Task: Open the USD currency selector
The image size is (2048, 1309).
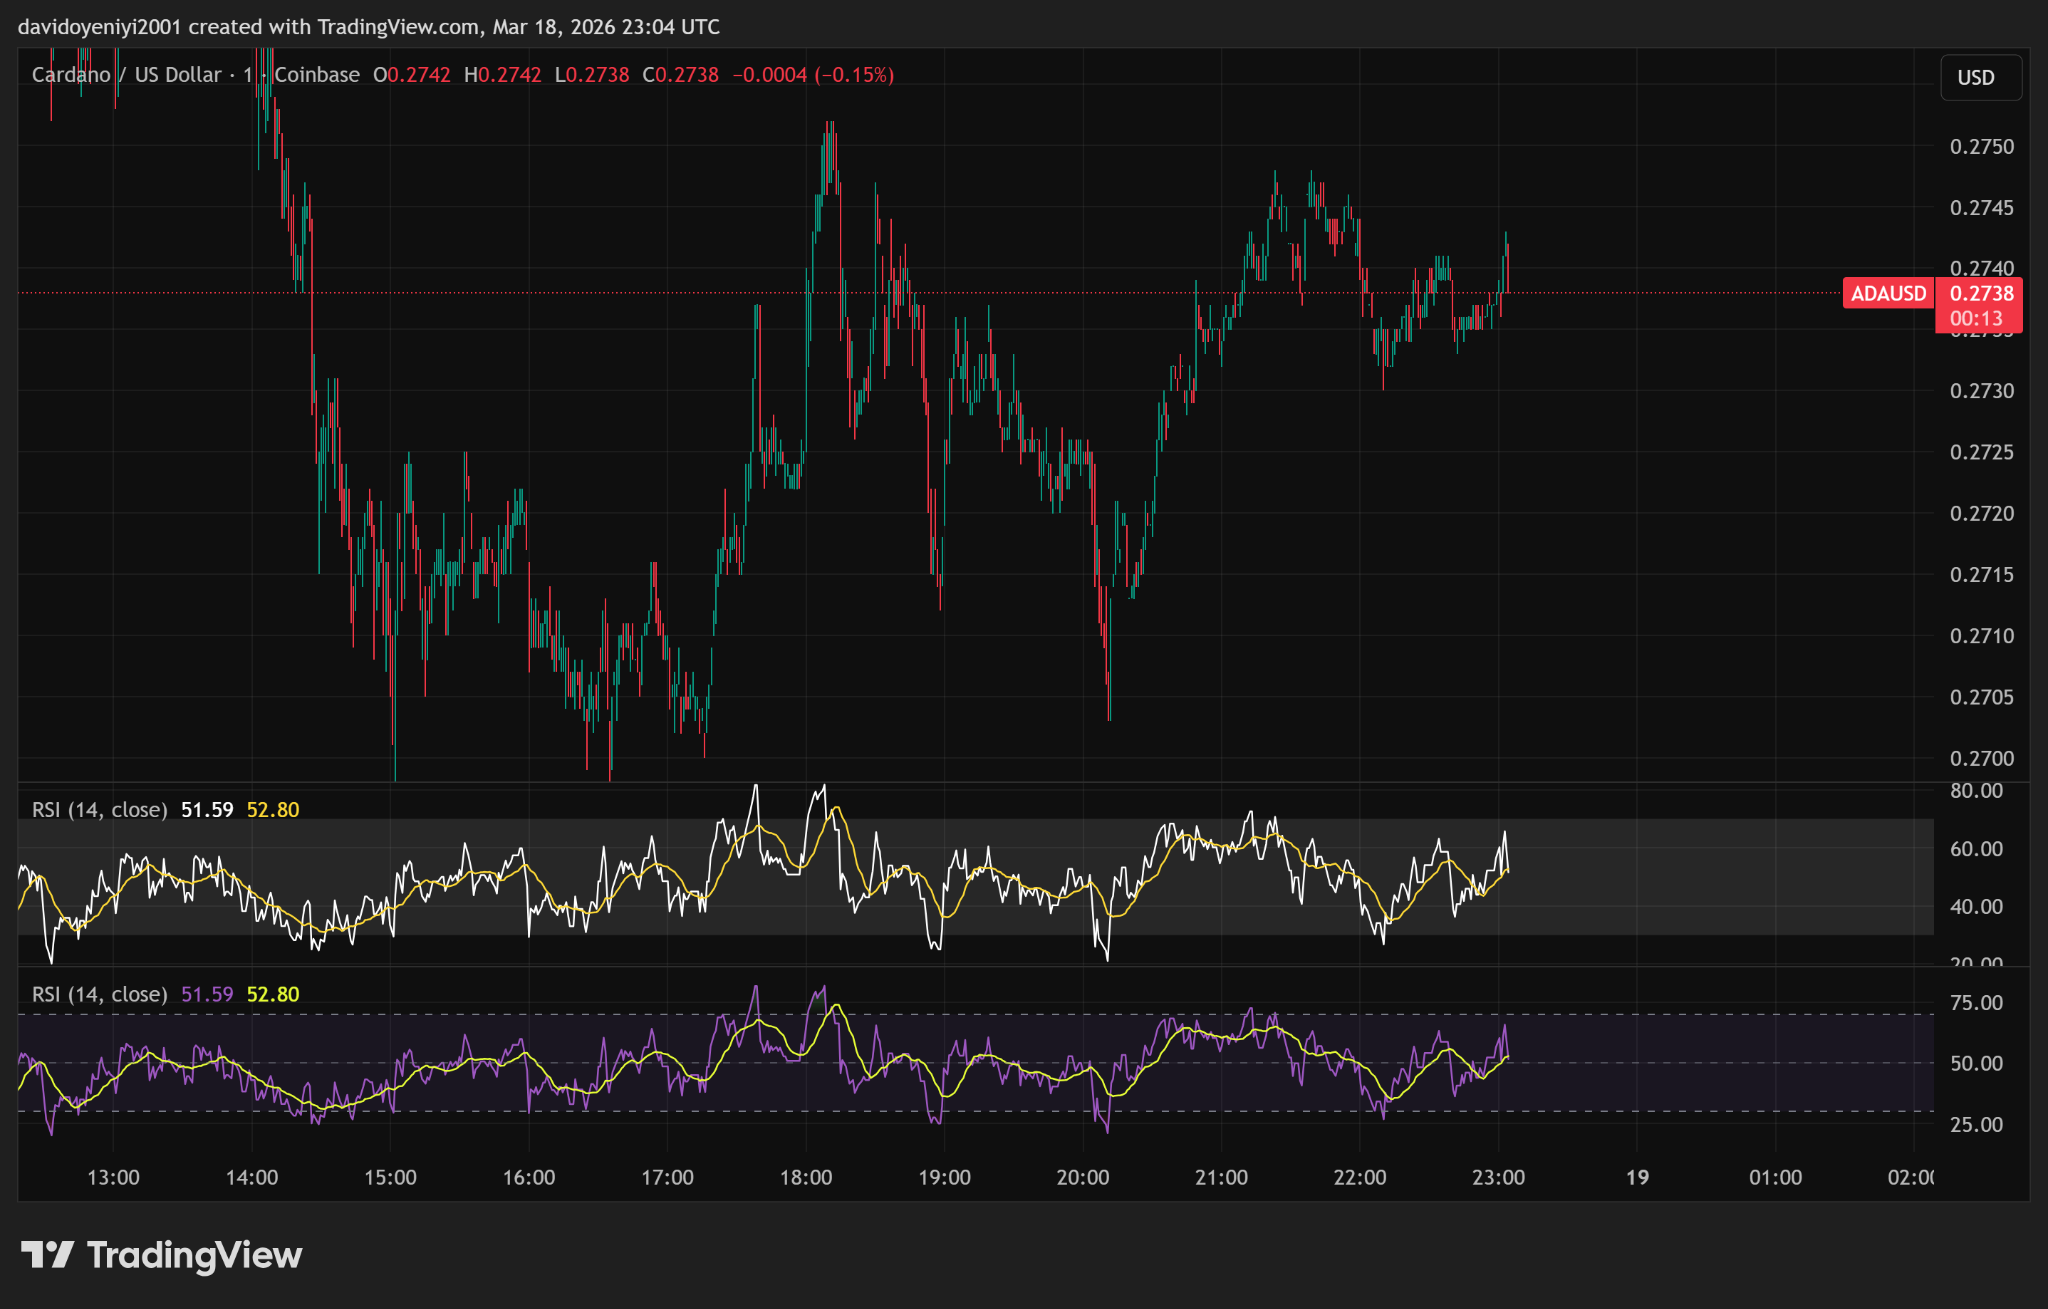Action: 1980,78
